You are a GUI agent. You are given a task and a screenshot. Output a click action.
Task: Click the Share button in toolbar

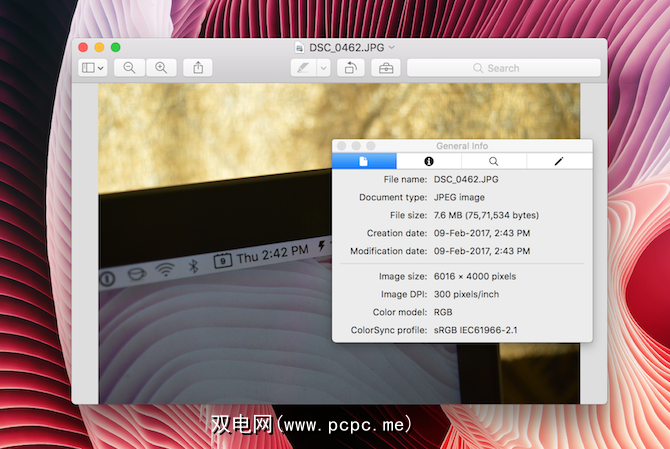point(198,68)
